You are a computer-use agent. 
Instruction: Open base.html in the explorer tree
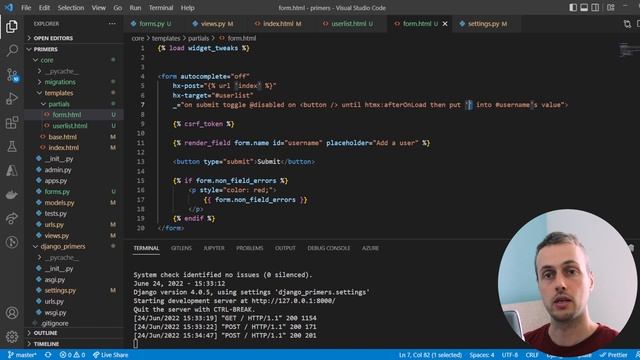pyautogui.click(x=73, y=137)
